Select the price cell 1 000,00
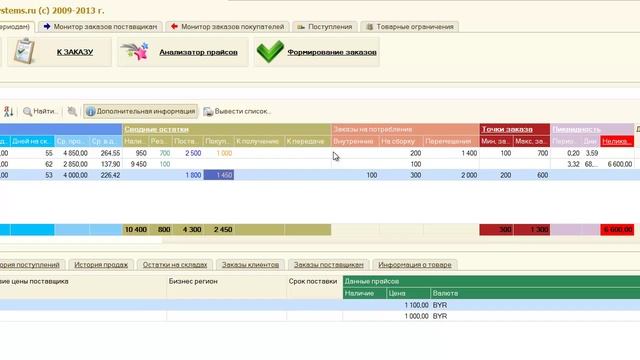The height and width of the screenshot is (360, 640). click(x=408, y=316)
